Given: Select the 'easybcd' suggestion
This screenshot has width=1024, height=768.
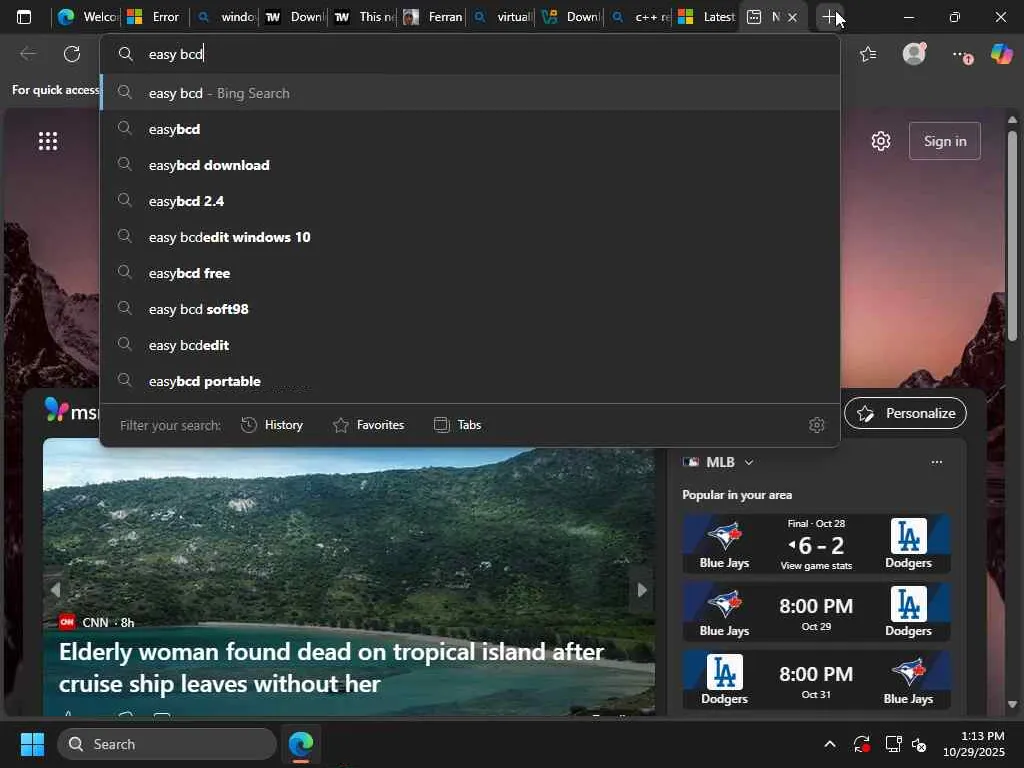Looking at the screenshot, I should pos(470,129).
